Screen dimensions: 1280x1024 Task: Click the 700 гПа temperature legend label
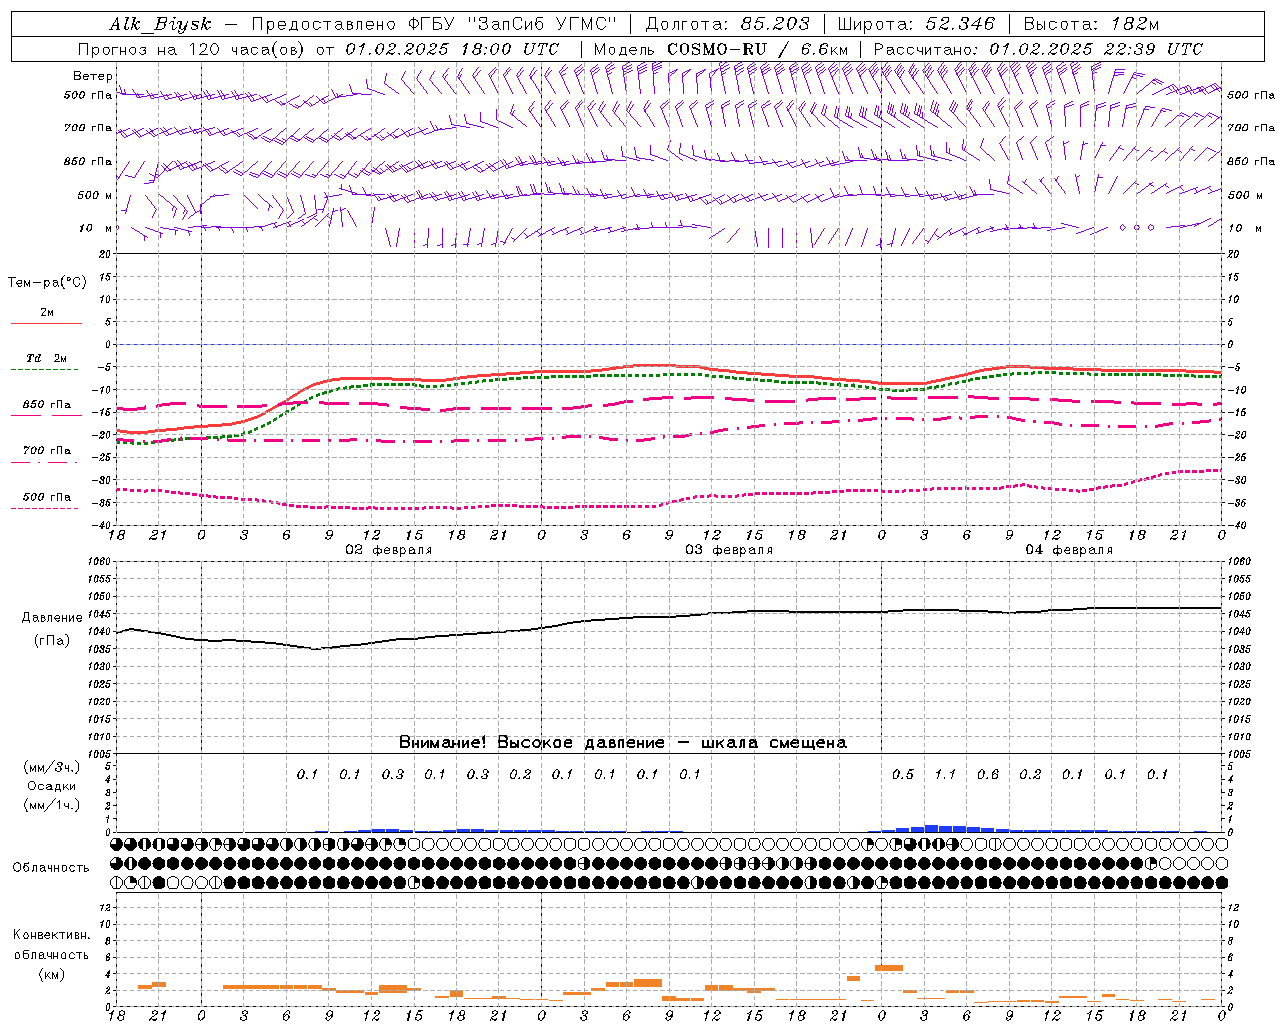coord(47,450)
